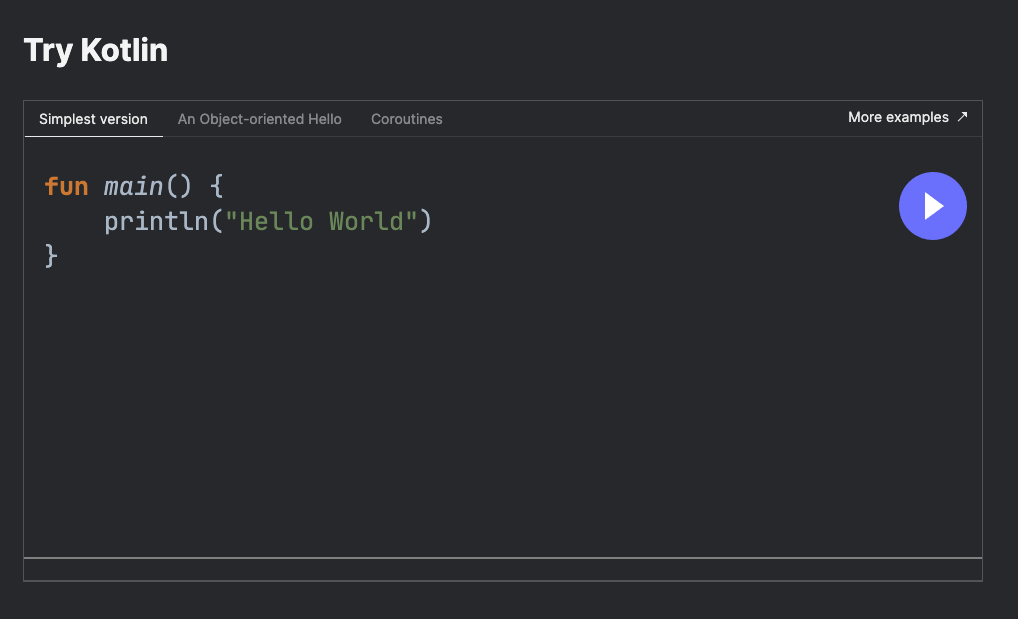1018x619 pixels.
Task: Click the println call in the code
Action: pyautogui.click(x=156, y=221)
